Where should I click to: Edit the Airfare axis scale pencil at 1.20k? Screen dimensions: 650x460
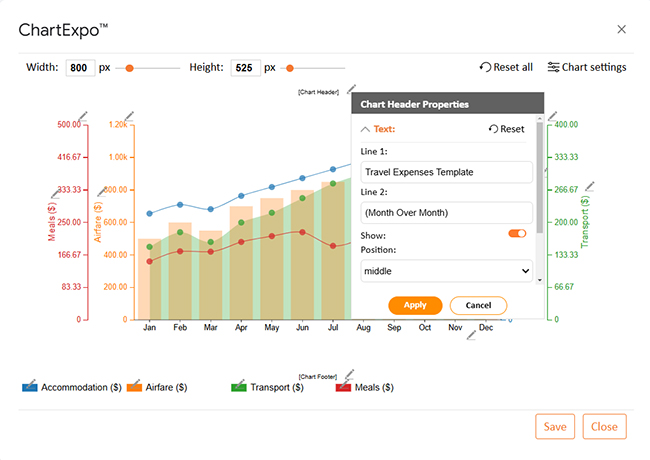coord(129,116)
